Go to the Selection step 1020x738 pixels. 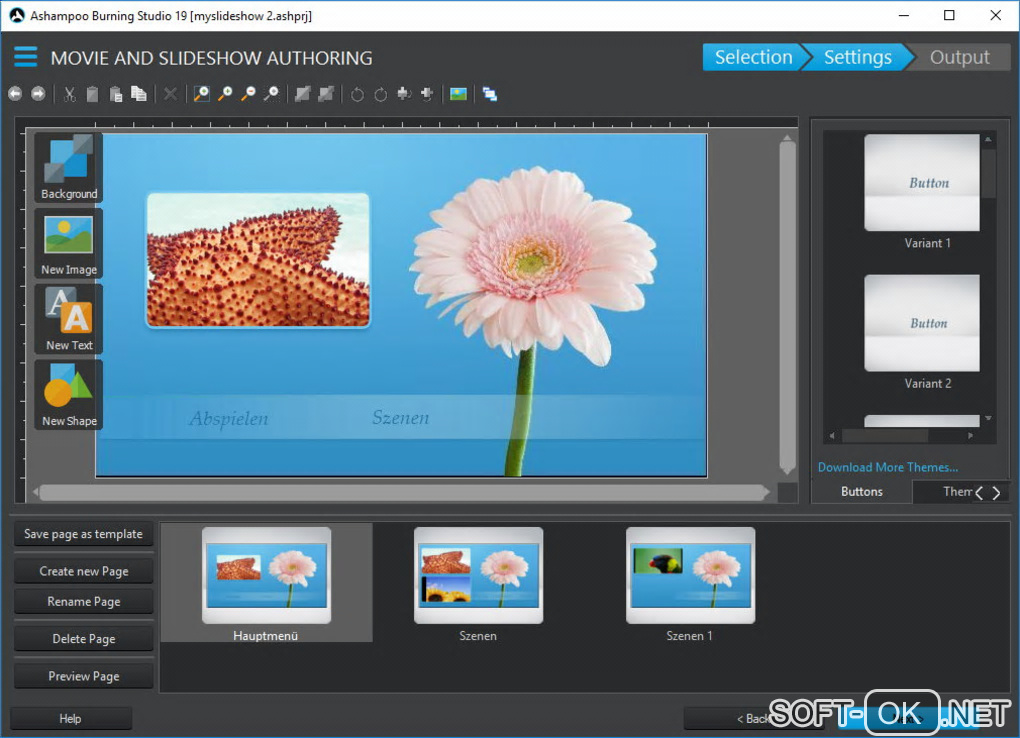pyautogui.click(x=752, y=57)
